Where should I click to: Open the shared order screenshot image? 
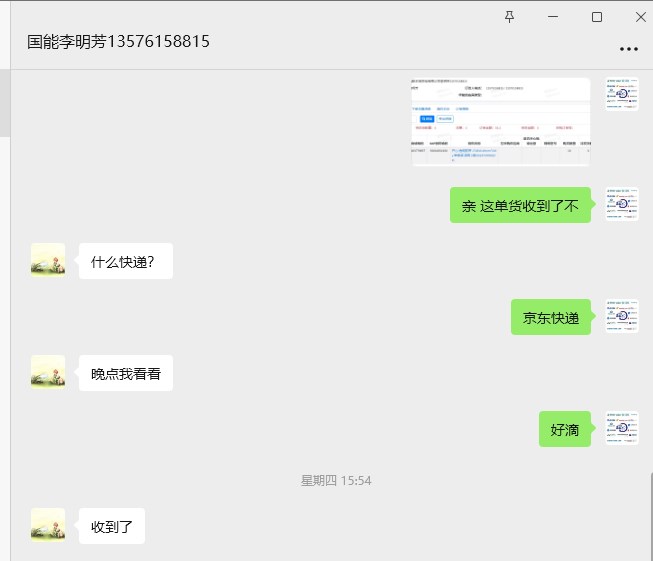[x=500, y=121]
